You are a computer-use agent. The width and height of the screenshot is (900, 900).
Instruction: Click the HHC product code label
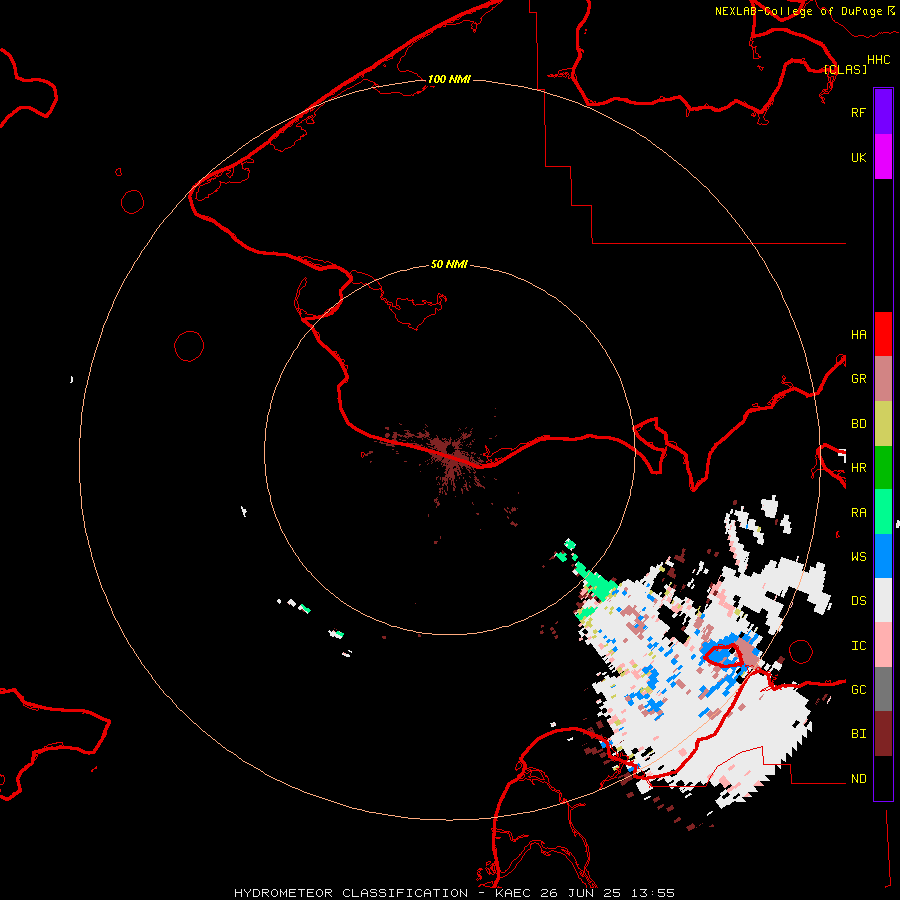pos(878,60)
